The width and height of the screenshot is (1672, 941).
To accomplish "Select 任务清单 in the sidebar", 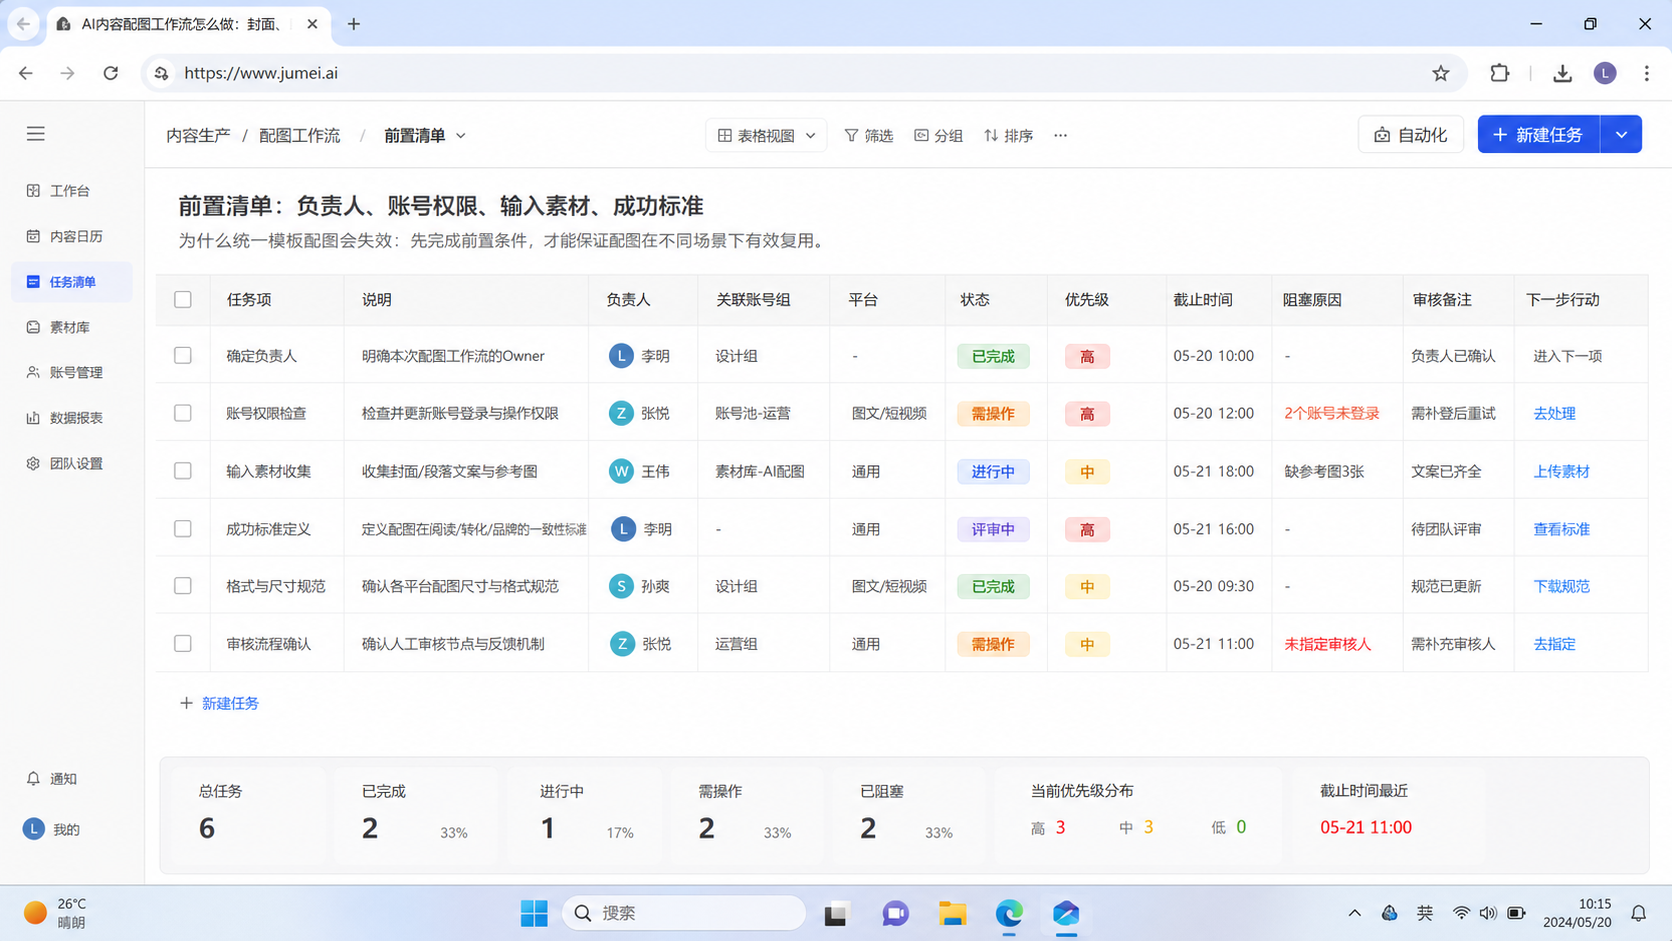I will click(x=72, y=282).
